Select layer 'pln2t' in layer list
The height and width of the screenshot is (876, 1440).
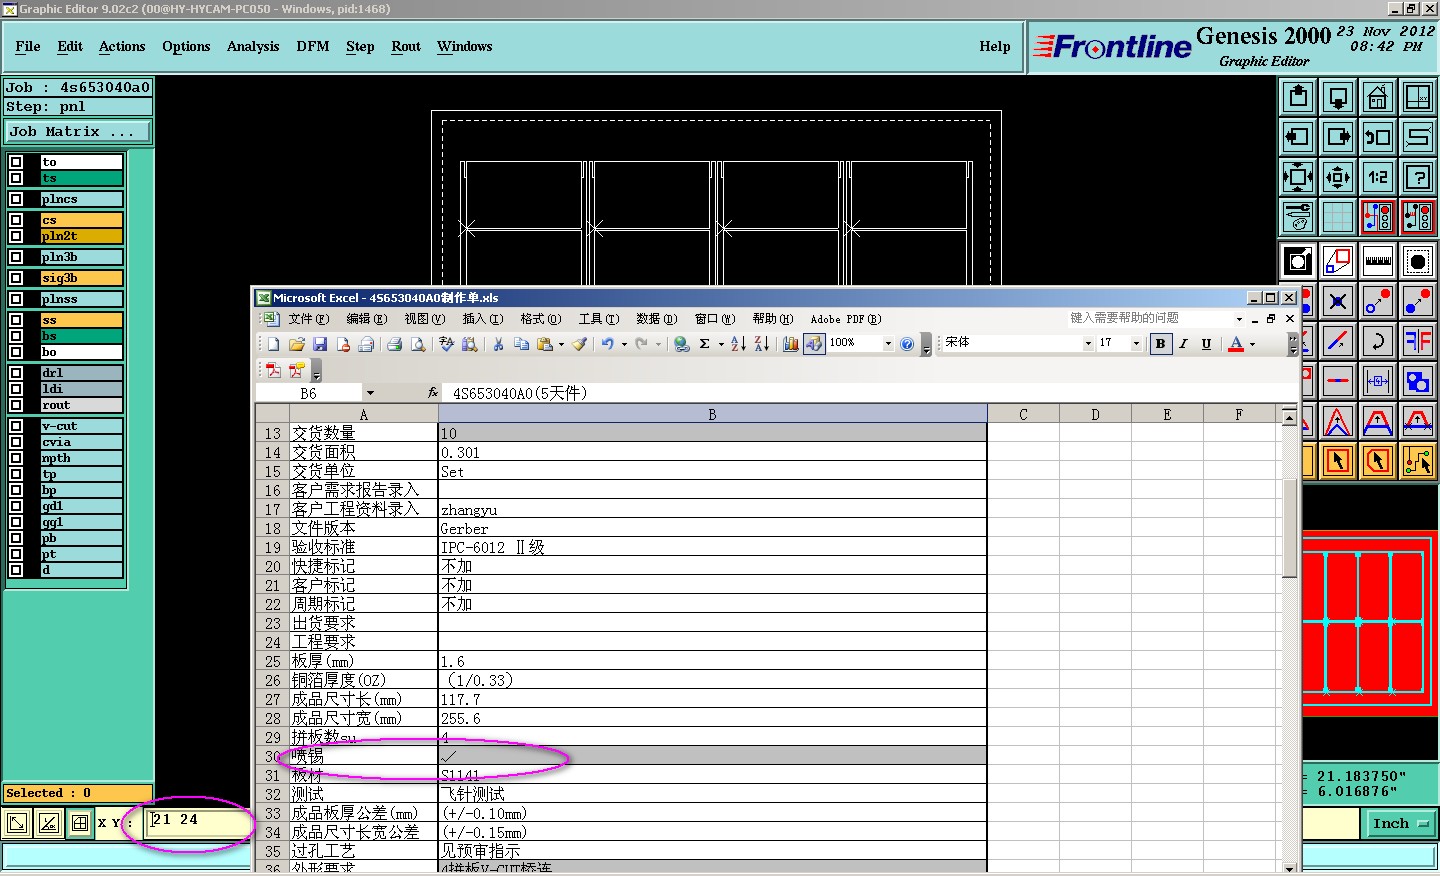(x=81, y=236)
